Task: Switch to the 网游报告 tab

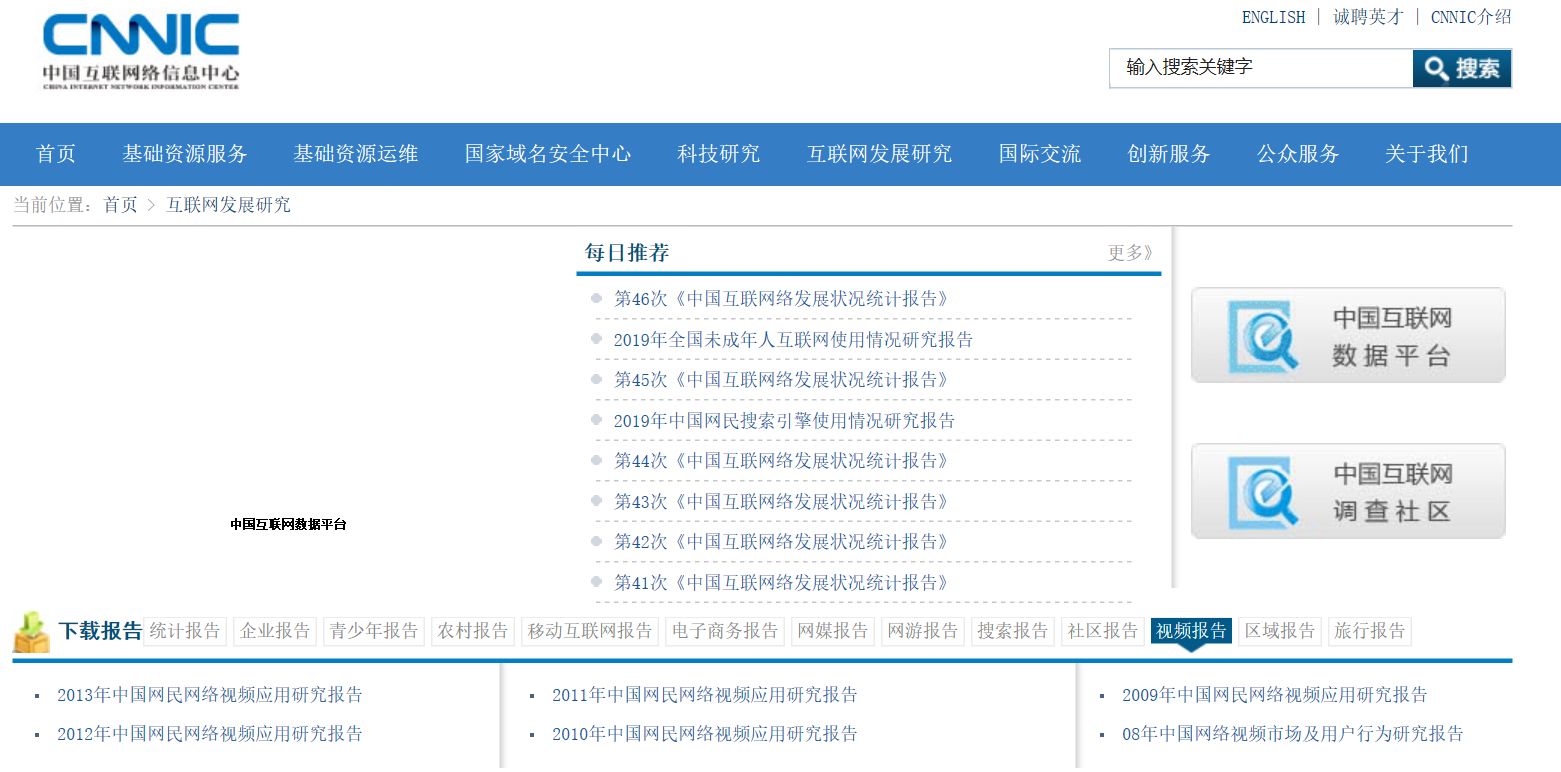Action: 923,631
